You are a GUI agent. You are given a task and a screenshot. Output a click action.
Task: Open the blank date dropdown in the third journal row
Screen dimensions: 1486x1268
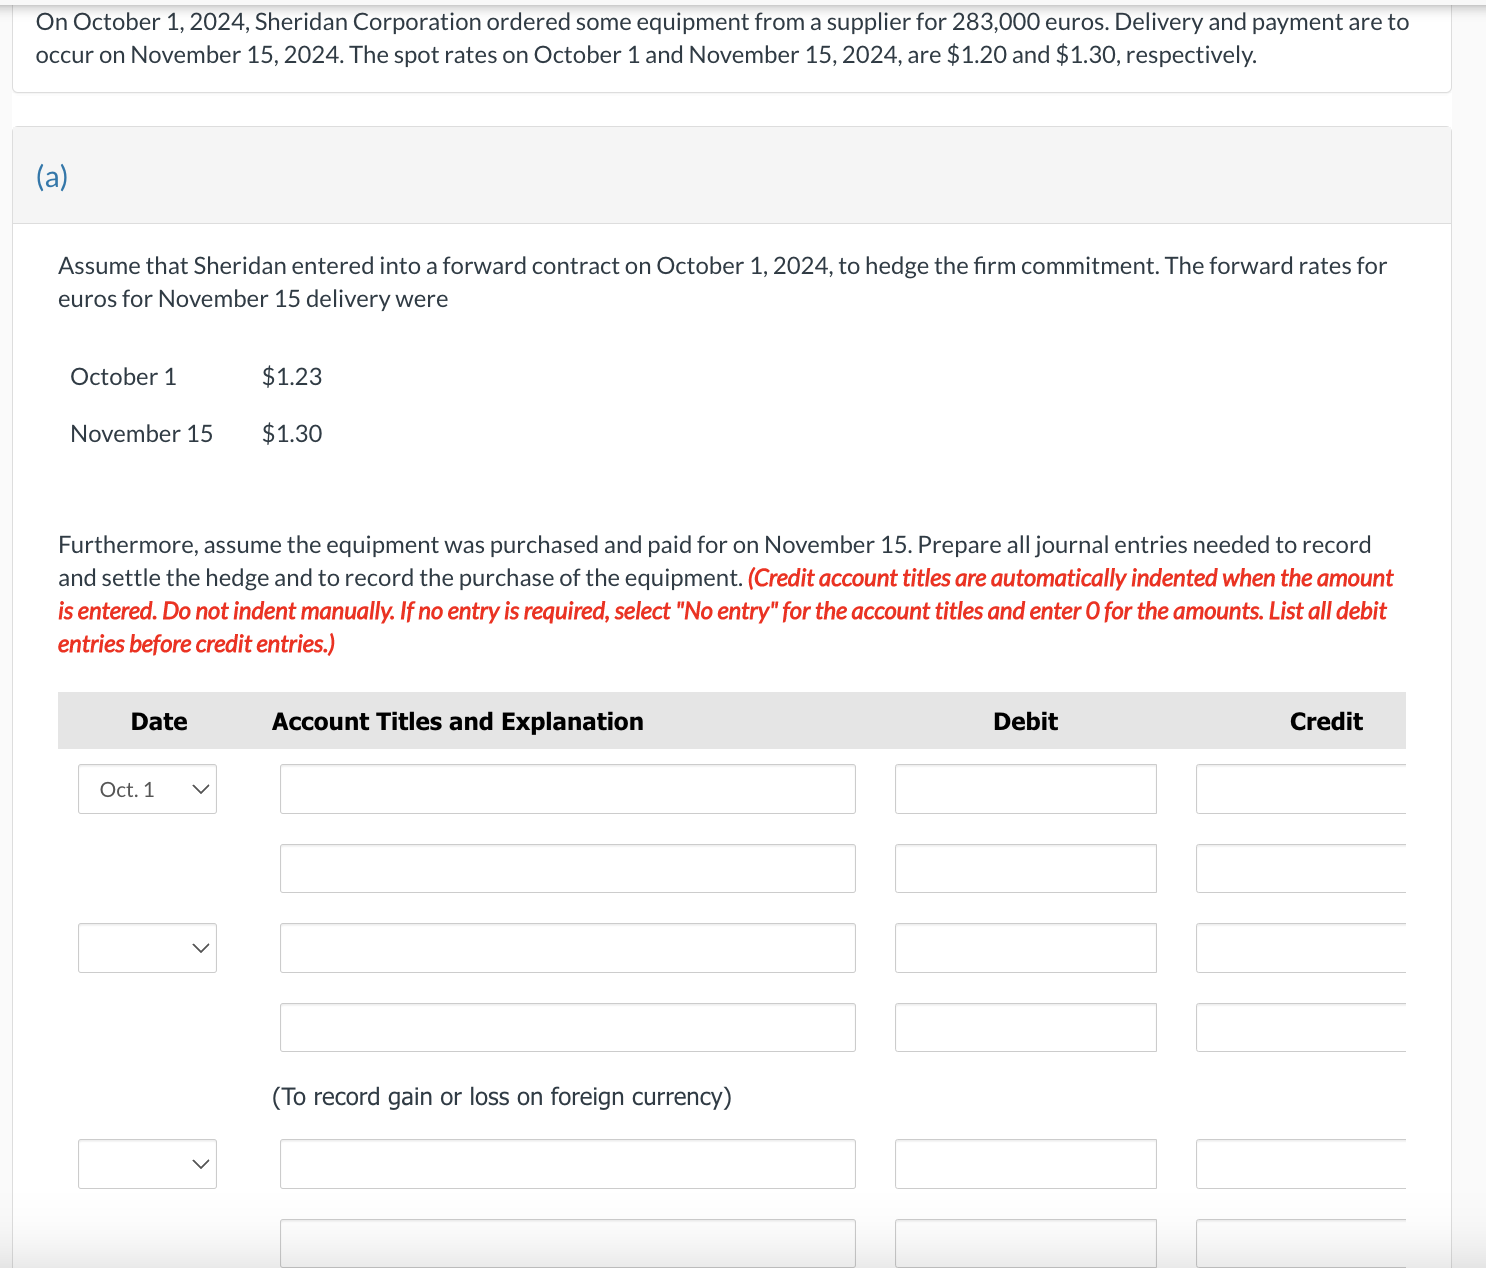pos(147,948)
